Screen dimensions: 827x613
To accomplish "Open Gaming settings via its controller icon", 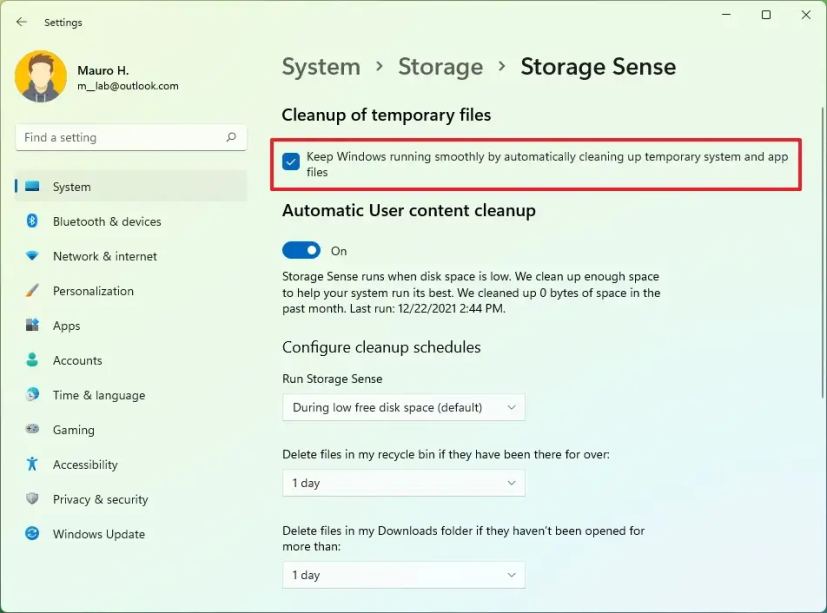I will (32, 429).
